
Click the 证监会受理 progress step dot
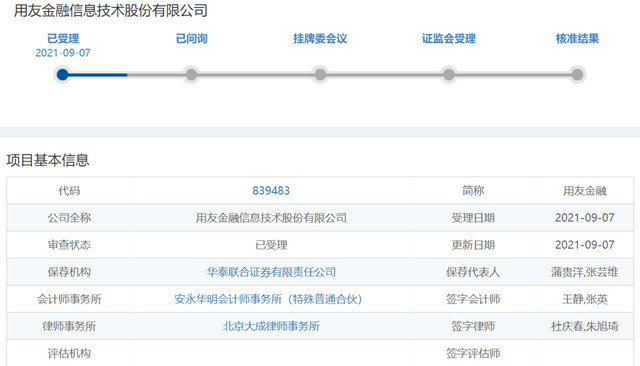(449, 75)
